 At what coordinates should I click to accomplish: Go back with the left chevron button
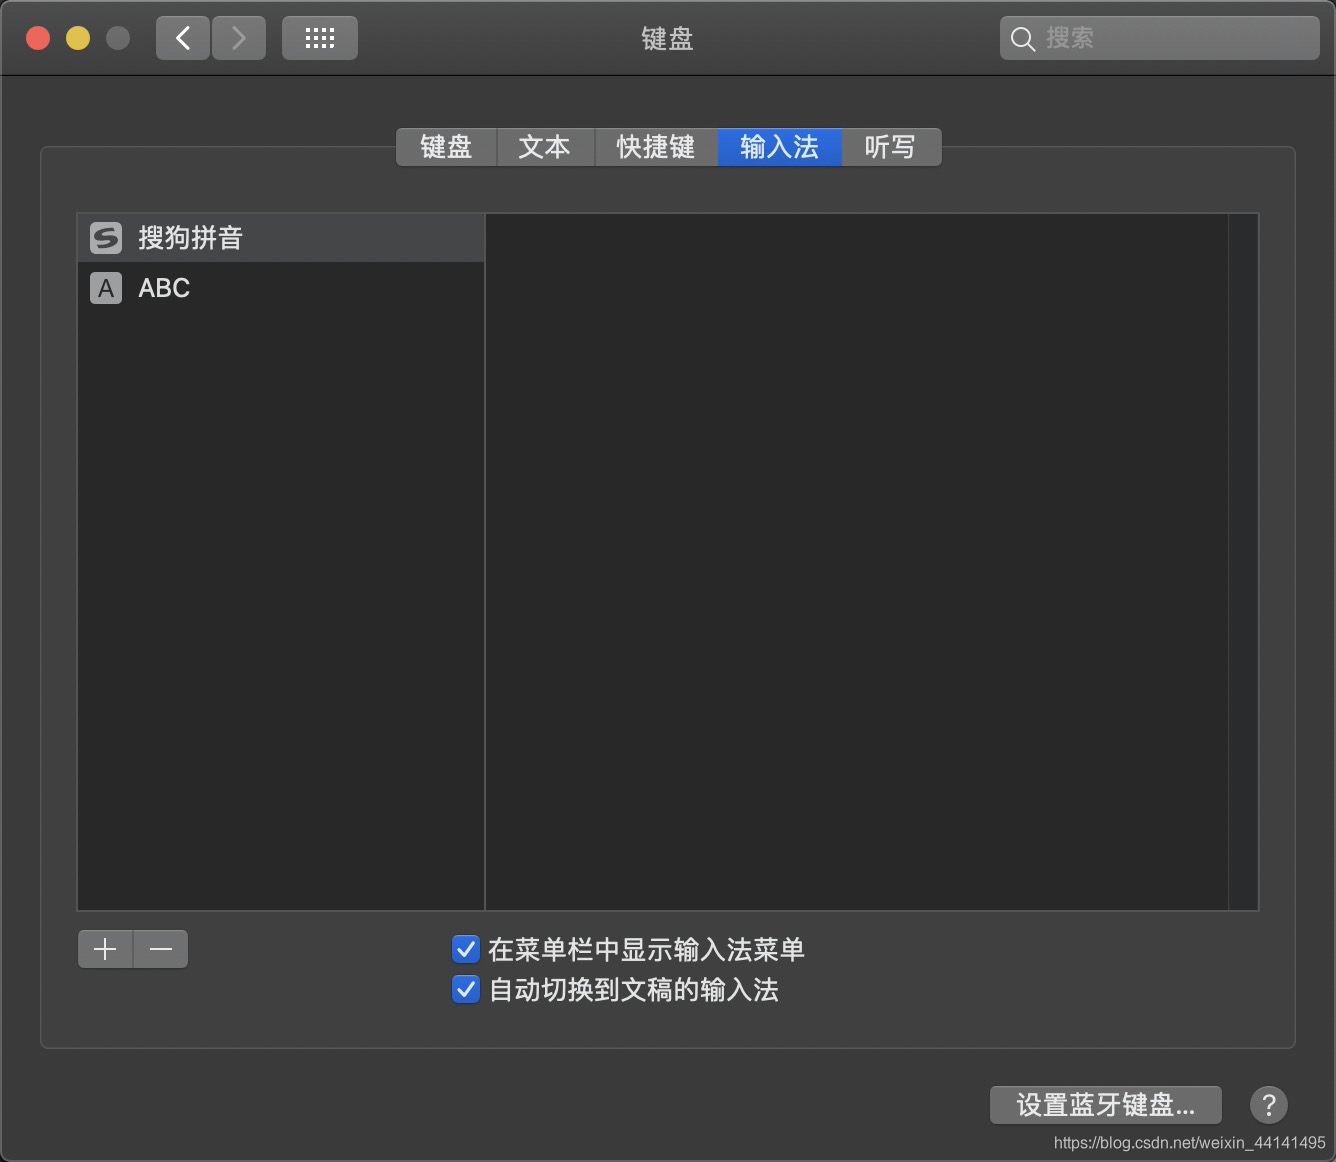coord(183,38)
